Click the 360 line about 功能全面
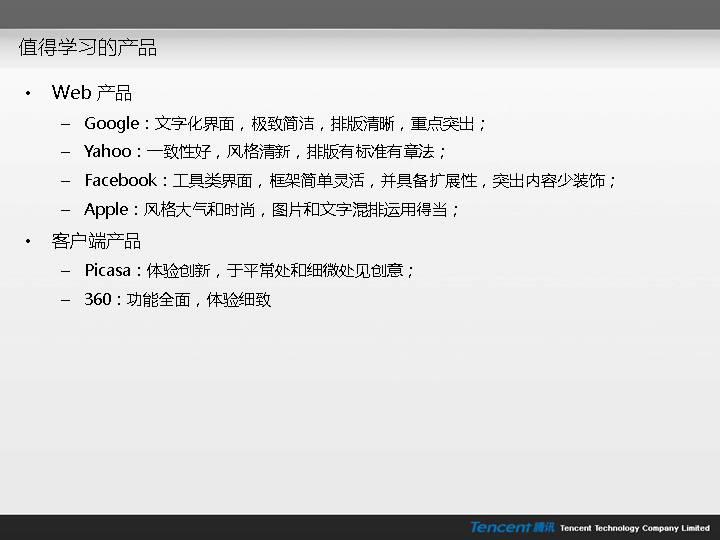 click(x=178, y=300)
